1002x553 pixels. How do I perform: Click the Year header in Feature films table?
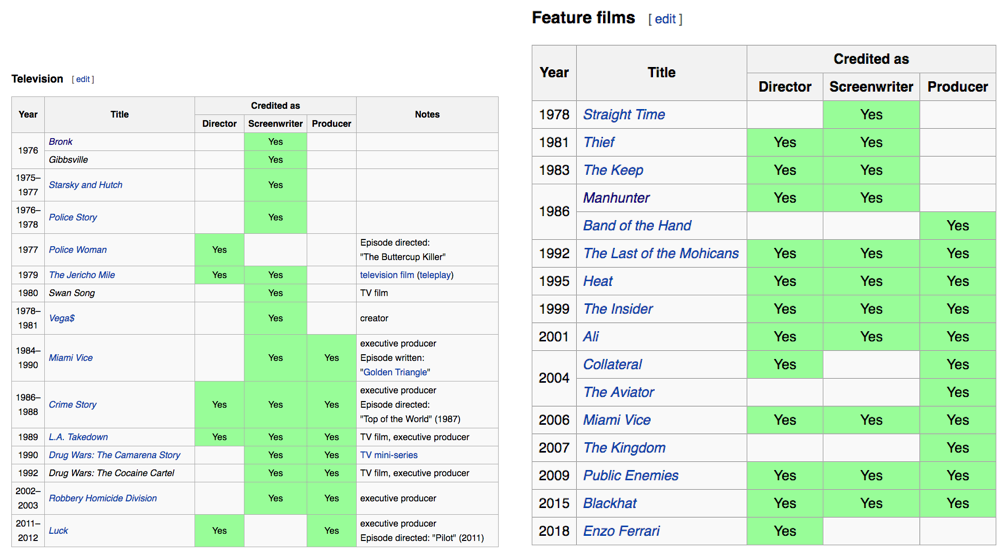[554, 73]
